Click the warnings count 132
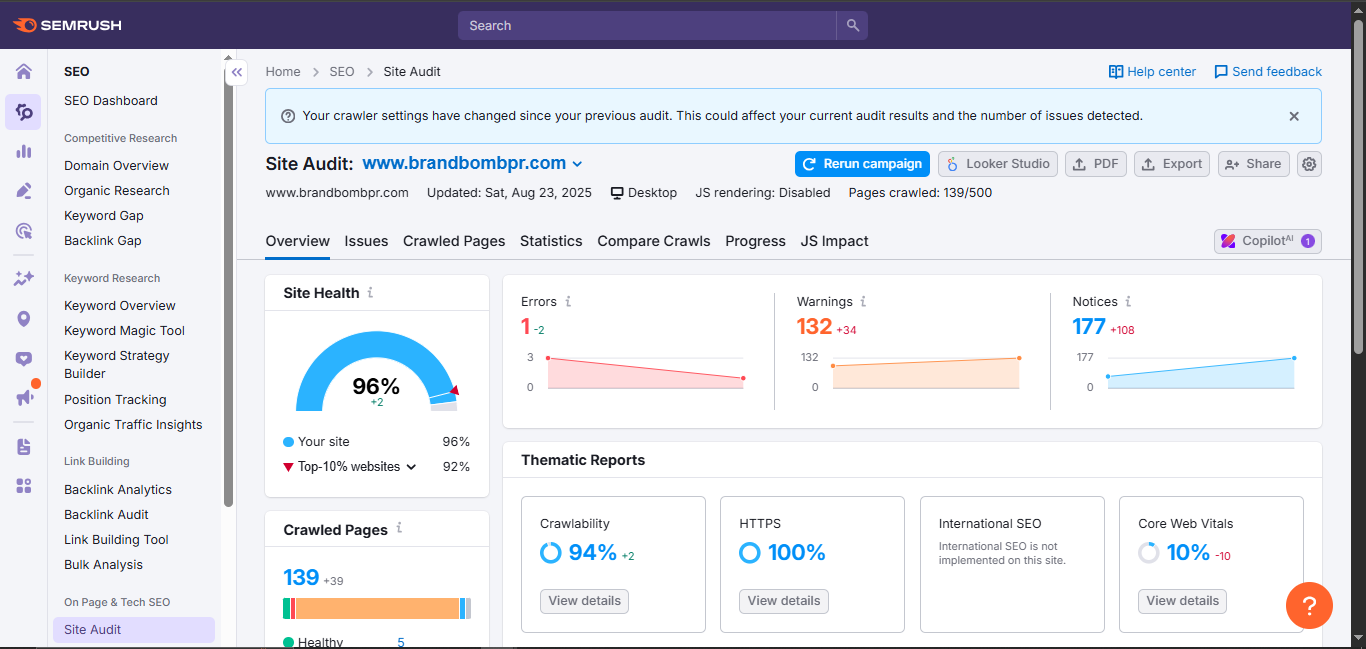This screenshot has height=649, width=1366. pos(814,327)
